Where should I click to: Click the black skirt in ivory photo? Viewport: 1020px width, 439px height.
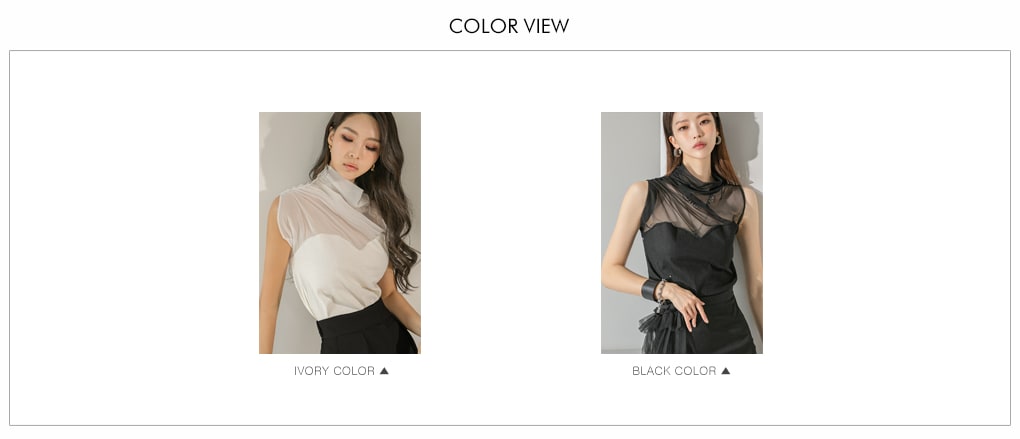(368, 328)
